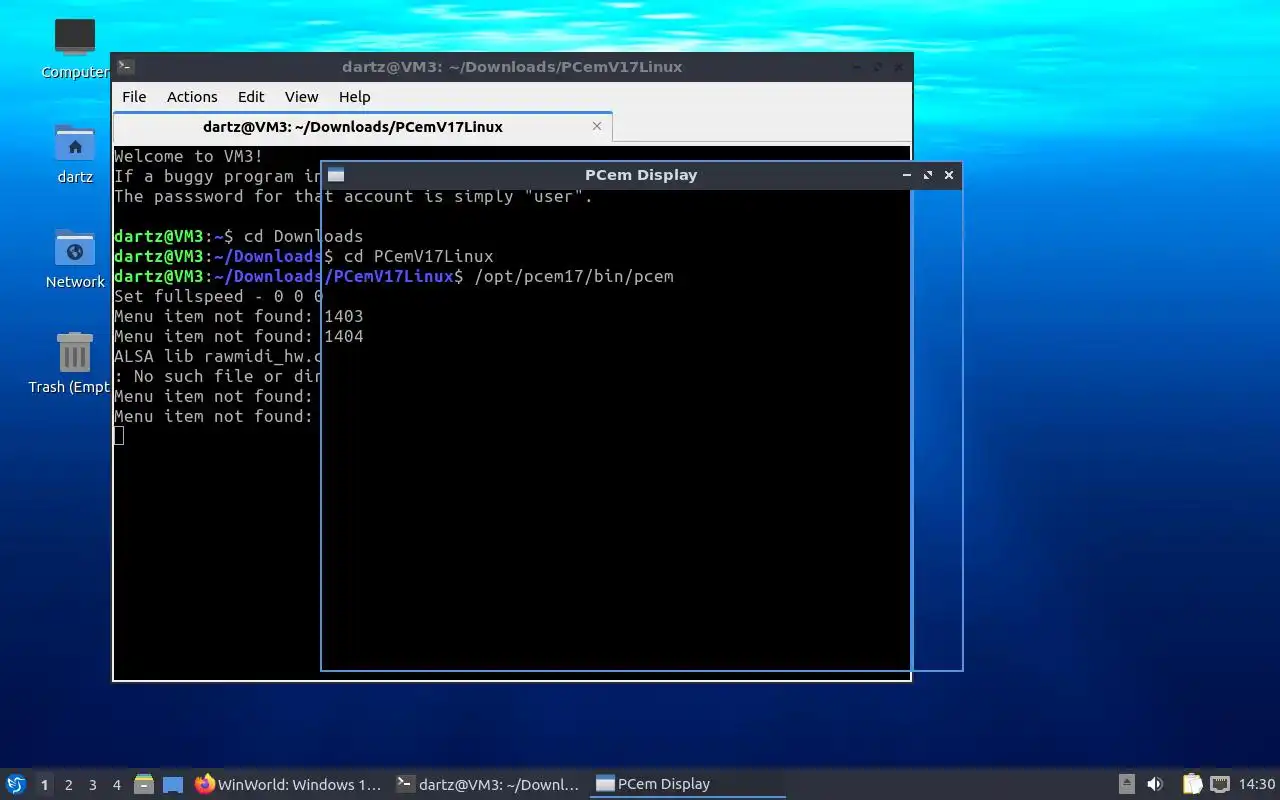Screen dimensions: 1280x800
Task: Open the volume control tray icon
Action: click(1155, 785)
